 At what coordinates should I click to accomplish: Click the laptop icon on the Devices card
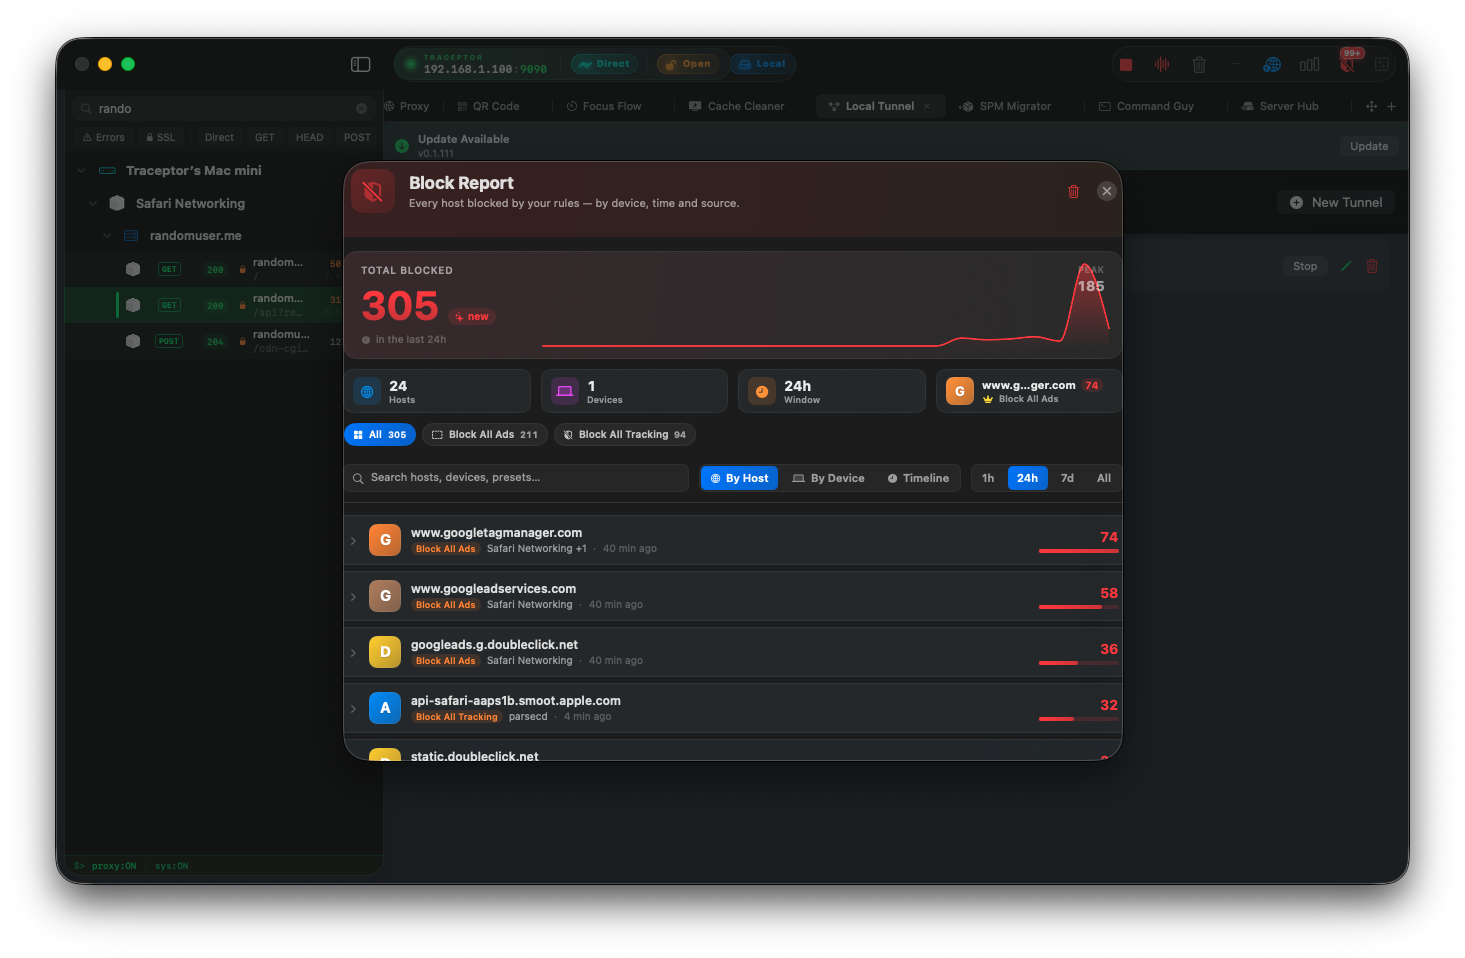pyautogui.click(x=565, y=392)
